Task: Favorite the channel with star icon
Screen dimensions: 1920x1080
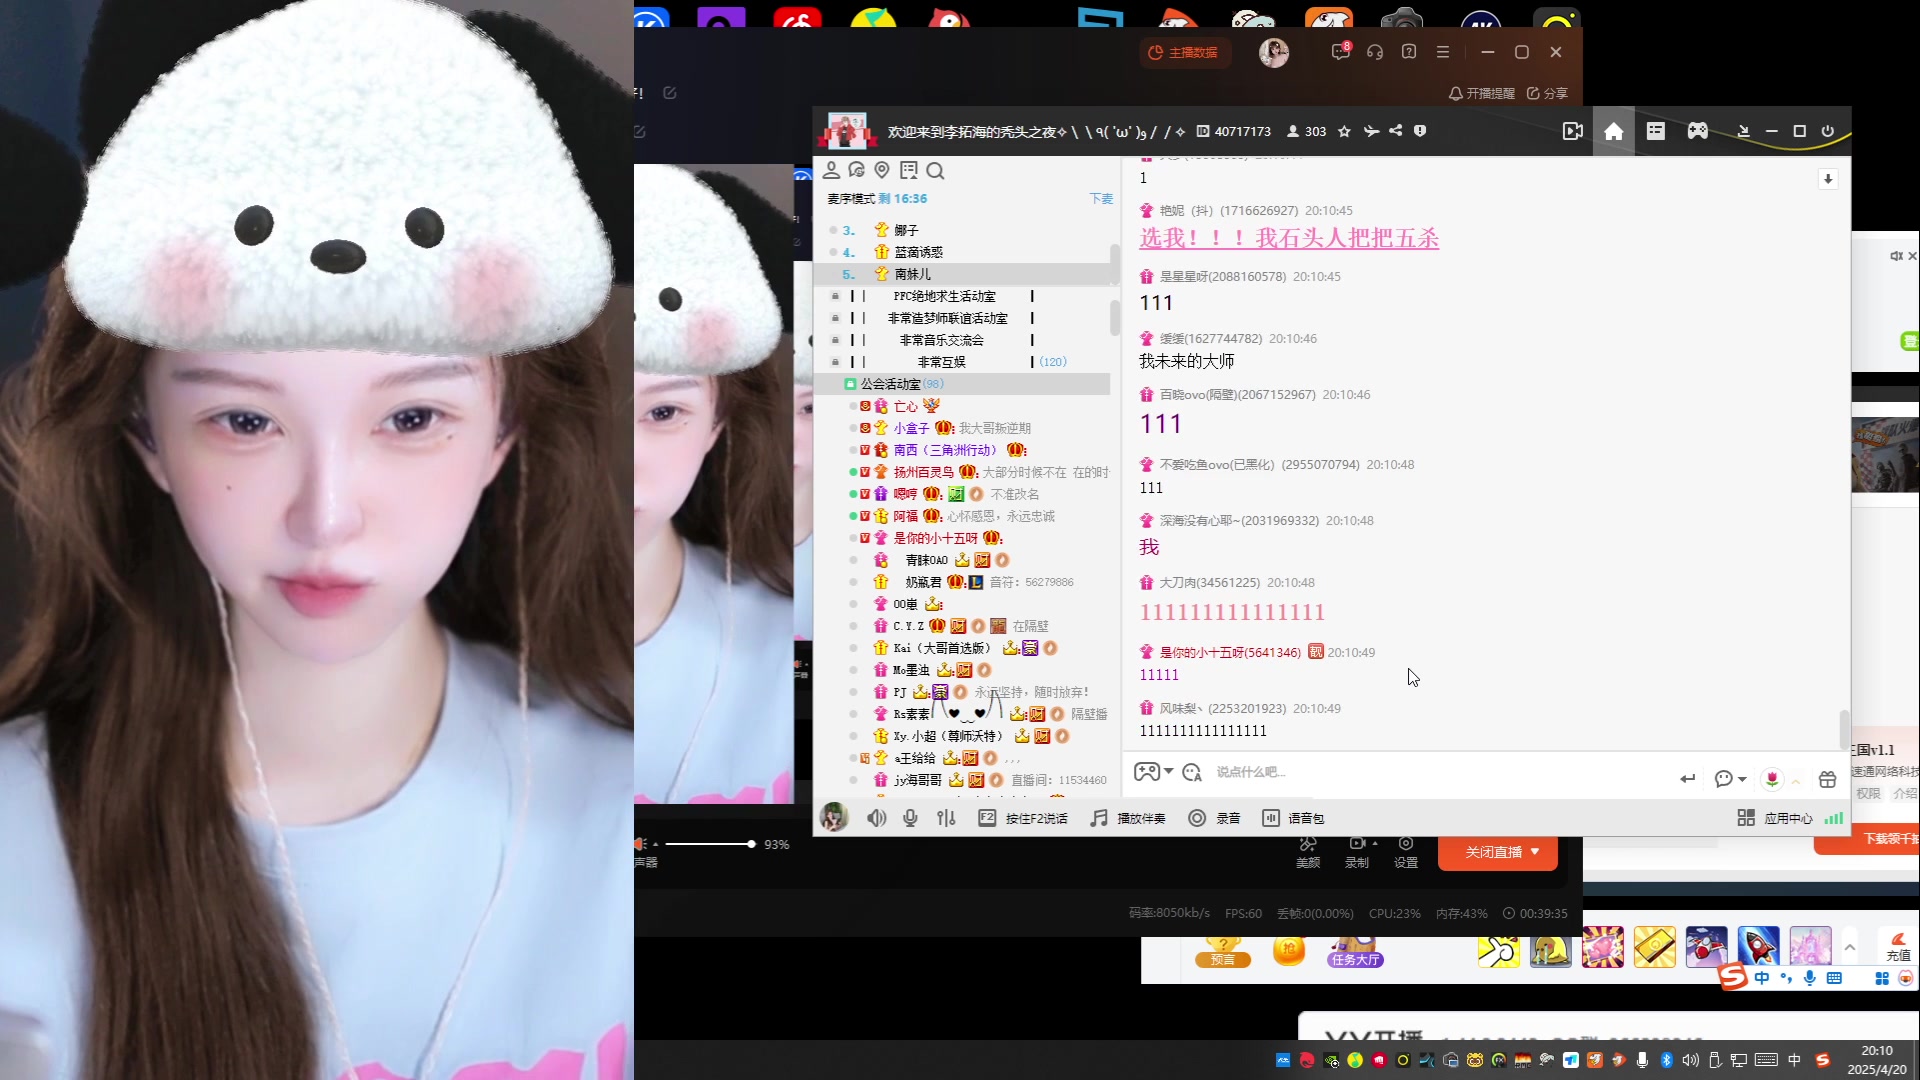Action: coord(1344,131)
